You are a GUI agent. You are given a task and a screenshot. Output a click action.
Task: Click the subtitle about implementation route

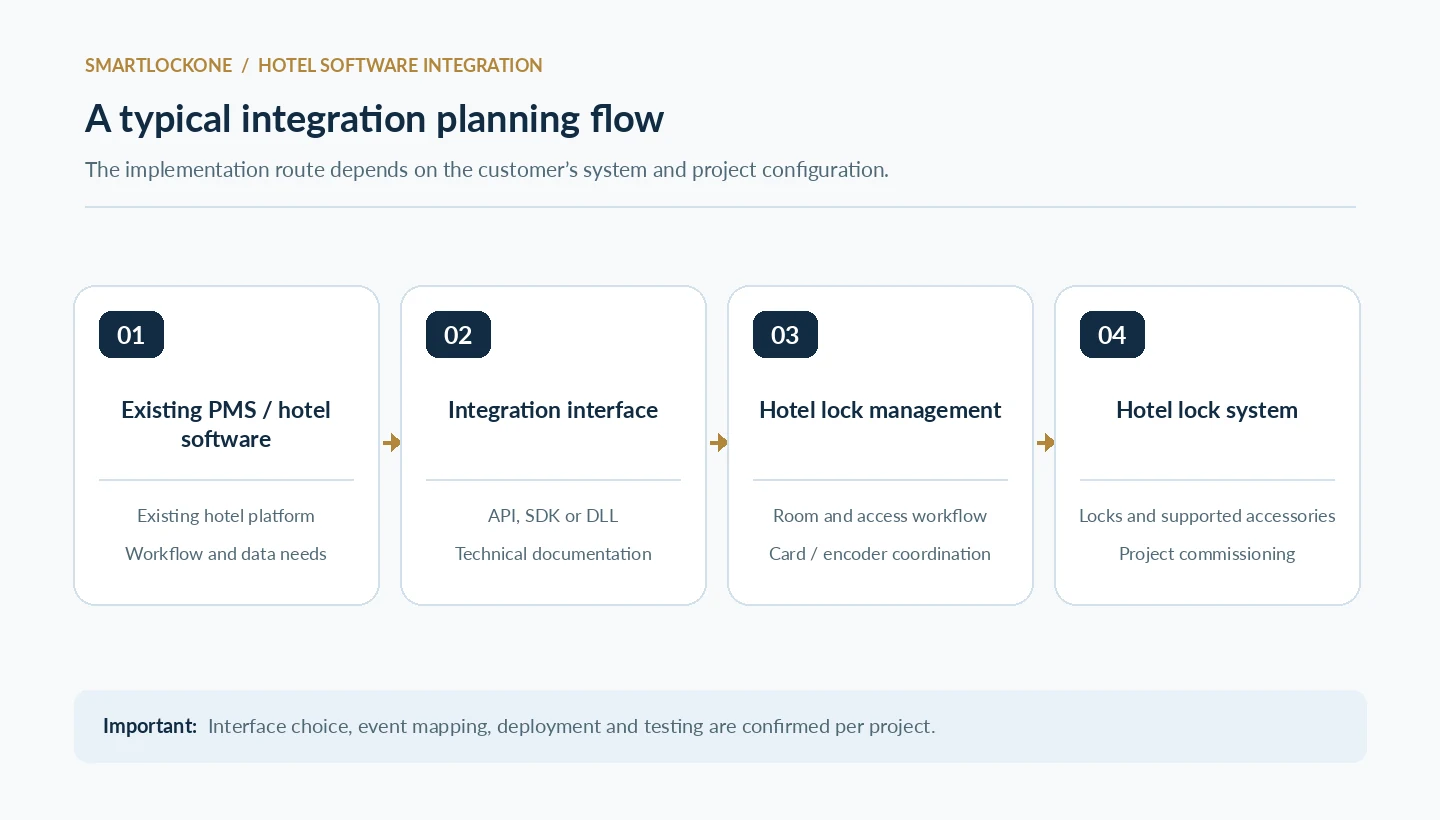487,170
